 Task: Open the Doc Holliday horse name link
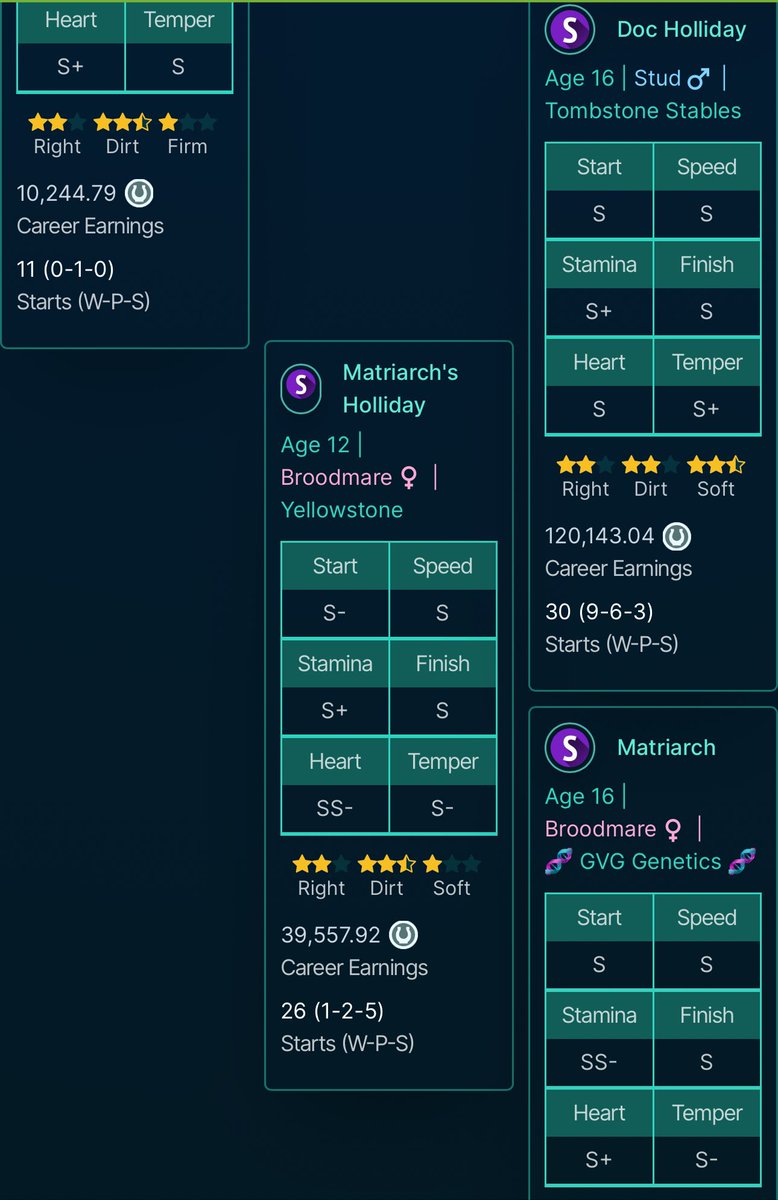coord(681,30)
